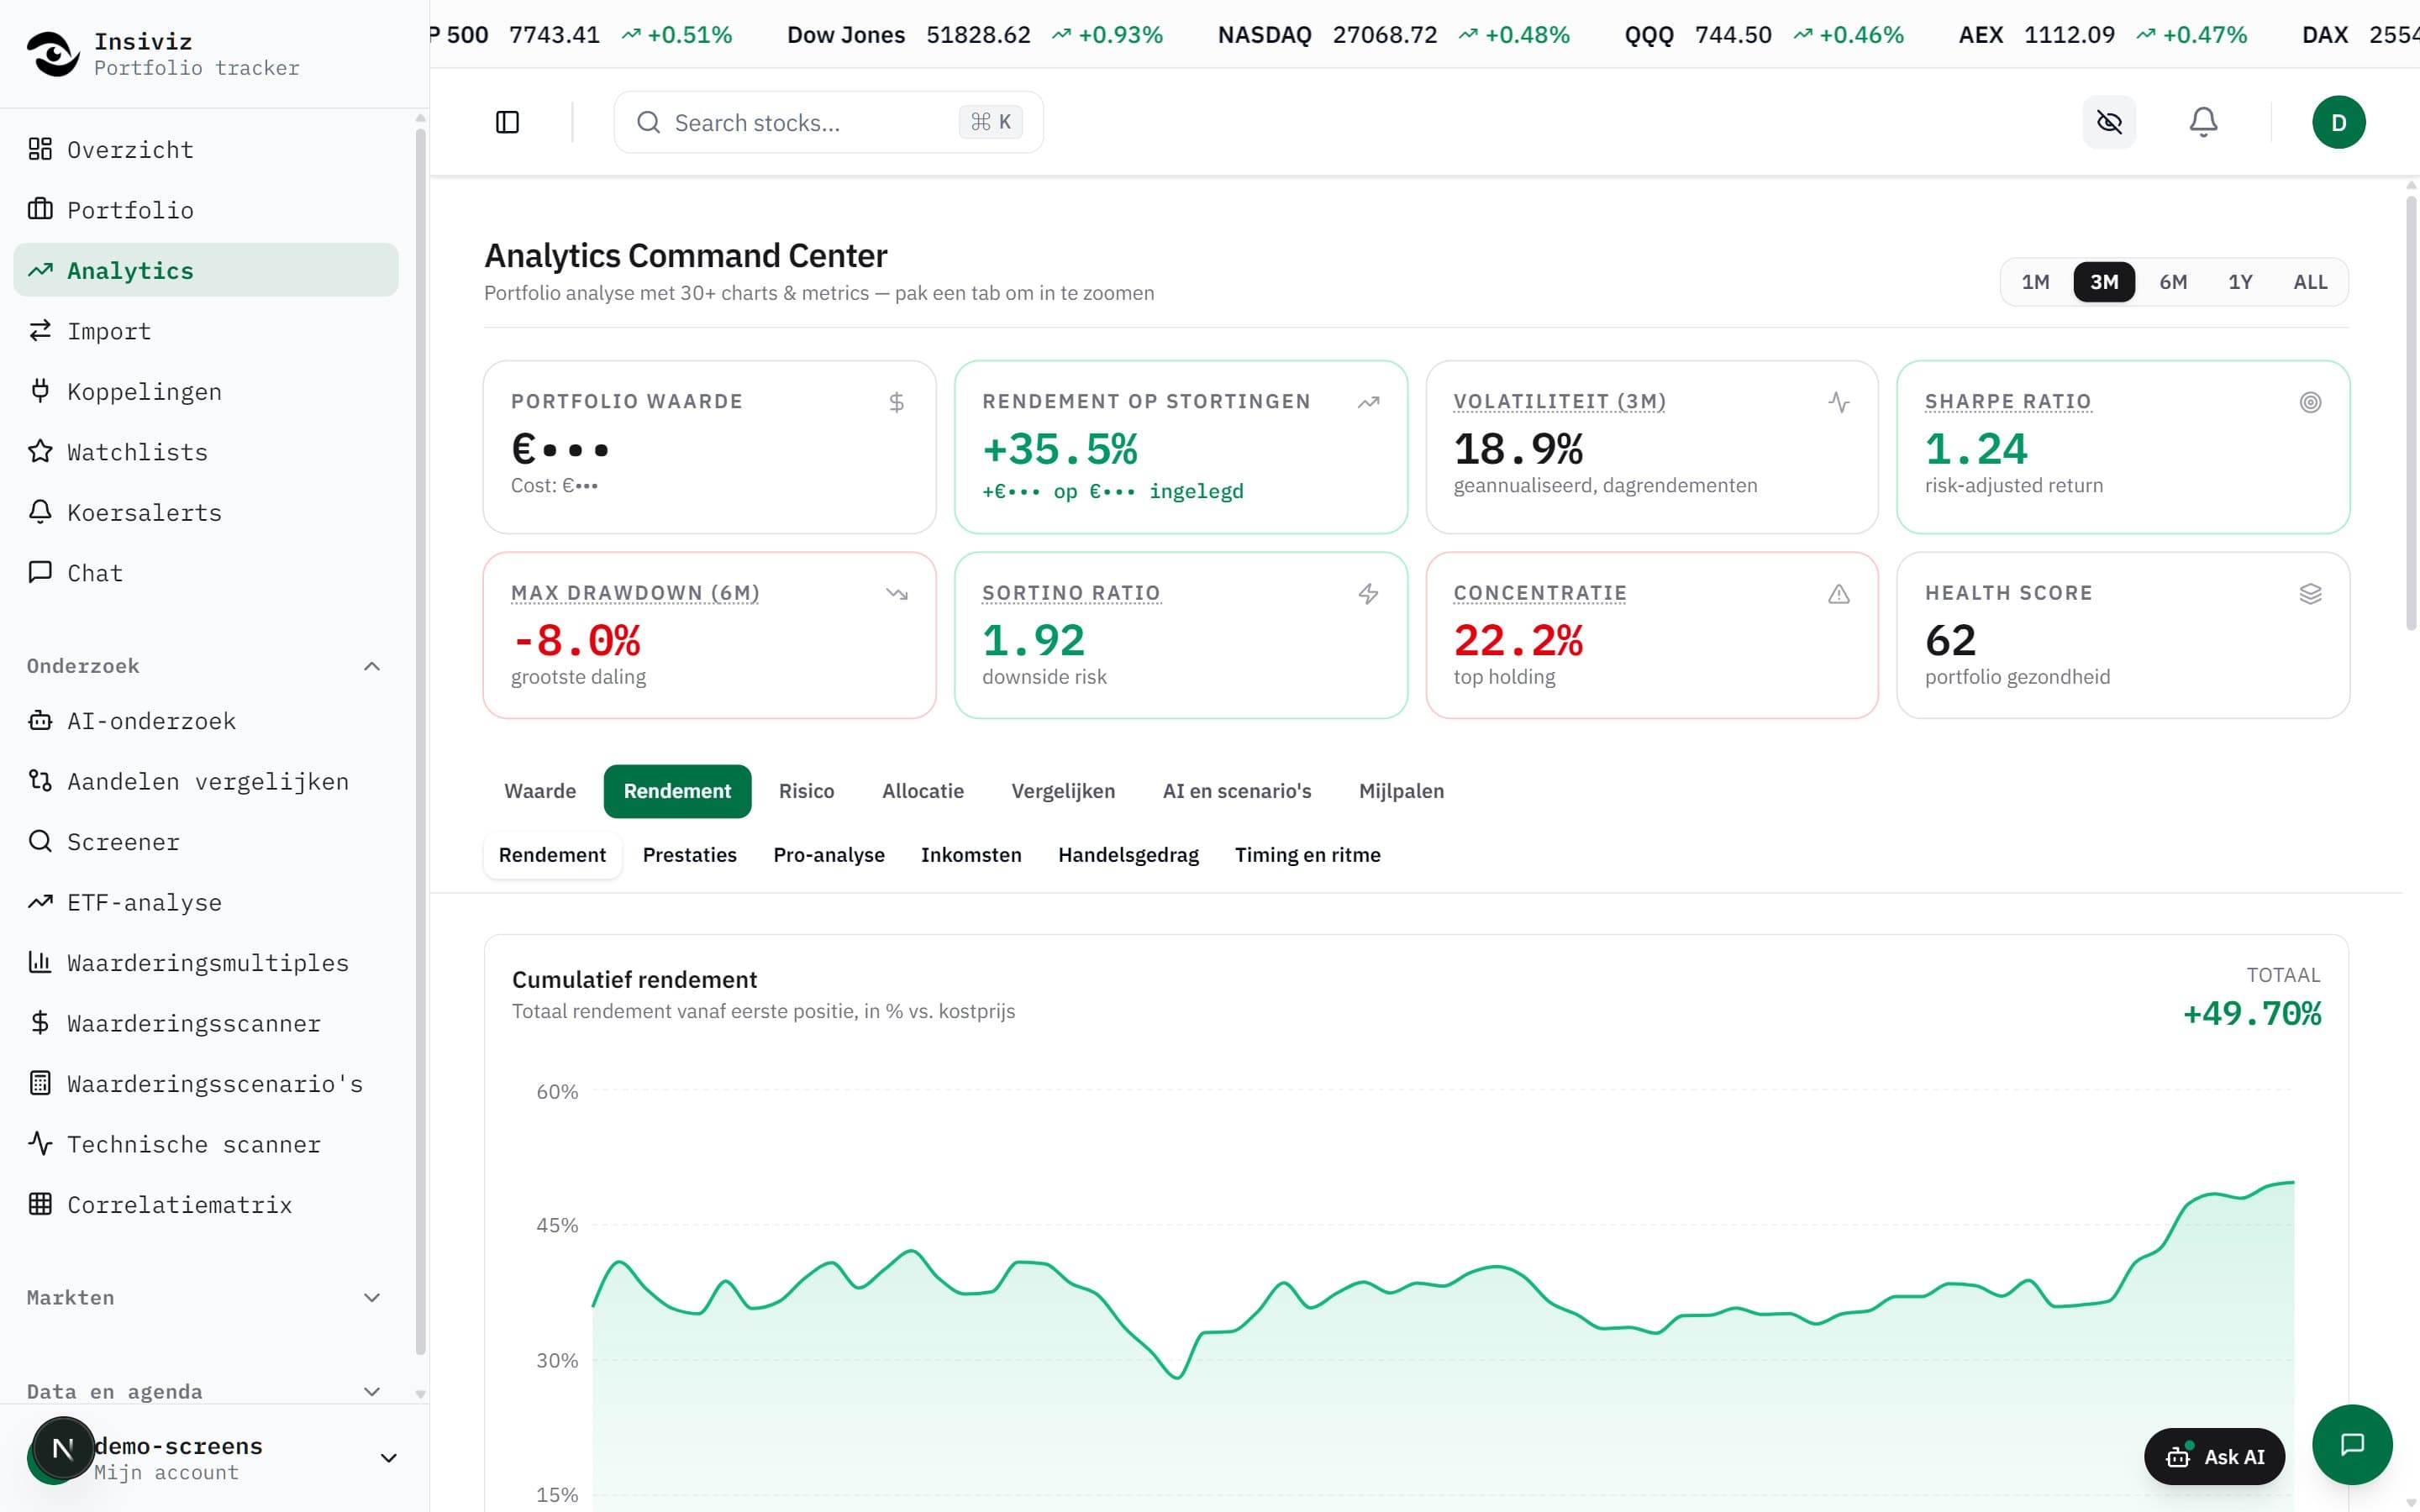Screen dimensions: 2420x1512
Task: Click the Waarderingsscanner dollar icon
Action: (40, 1022)
